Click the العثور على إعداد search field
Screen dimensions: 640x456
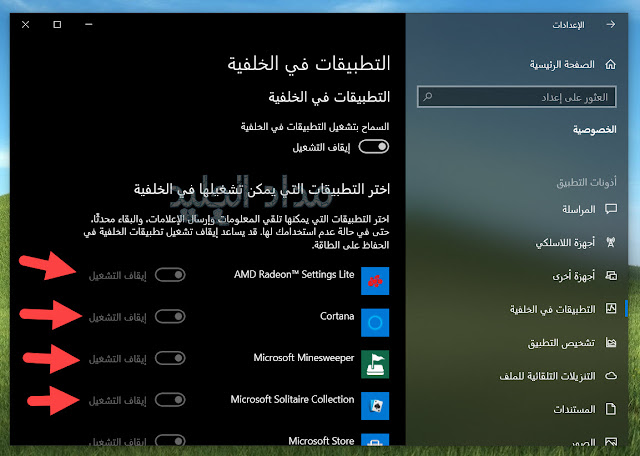click(517, 97)
